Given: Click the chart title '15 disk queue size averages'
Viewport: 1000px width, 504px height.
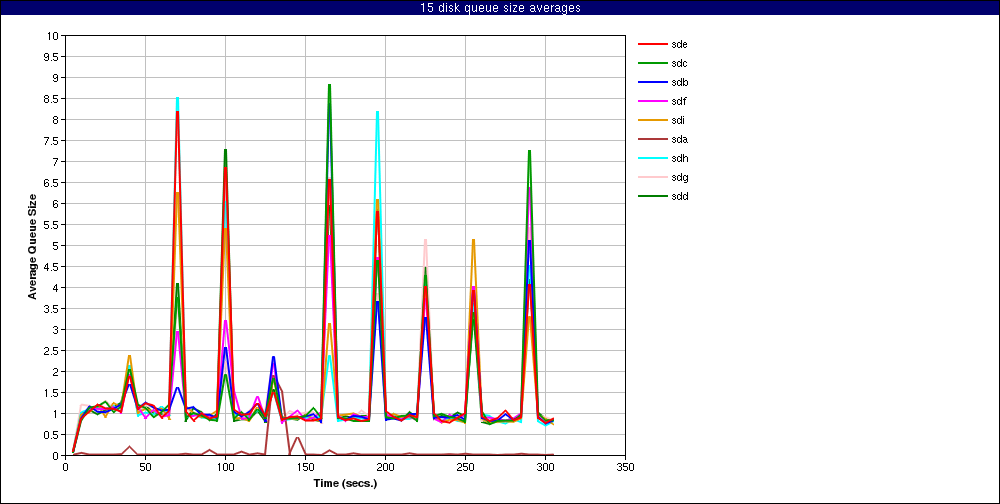Looking at the screenshot, I should coord(500,8).
